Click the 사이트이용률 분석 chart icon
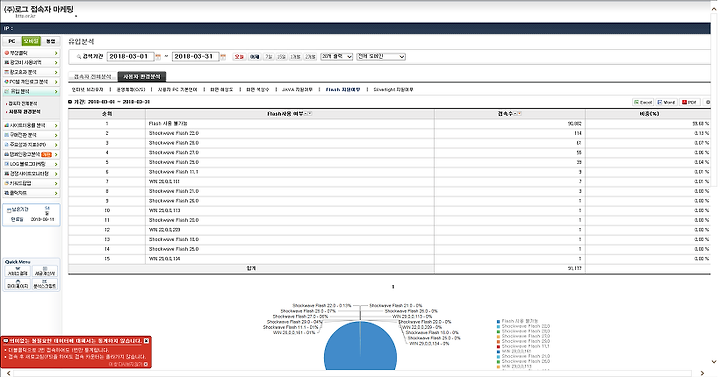 6,125
